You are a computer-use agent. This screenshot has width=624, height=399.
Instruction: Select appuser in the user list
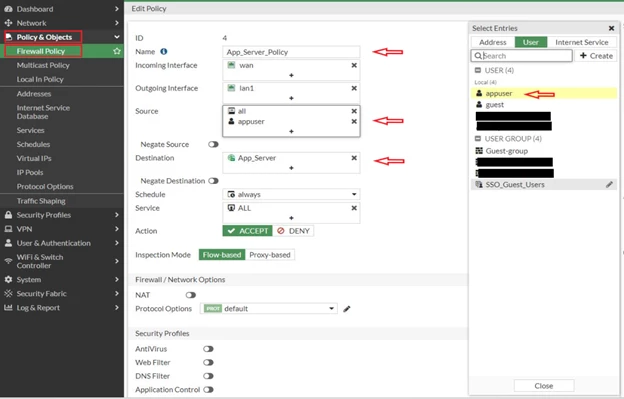point(544,93)
